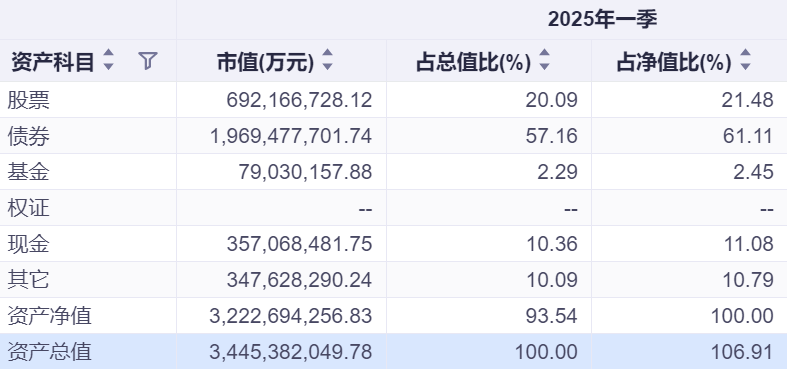Select the 权证 row label

point(29,208)
